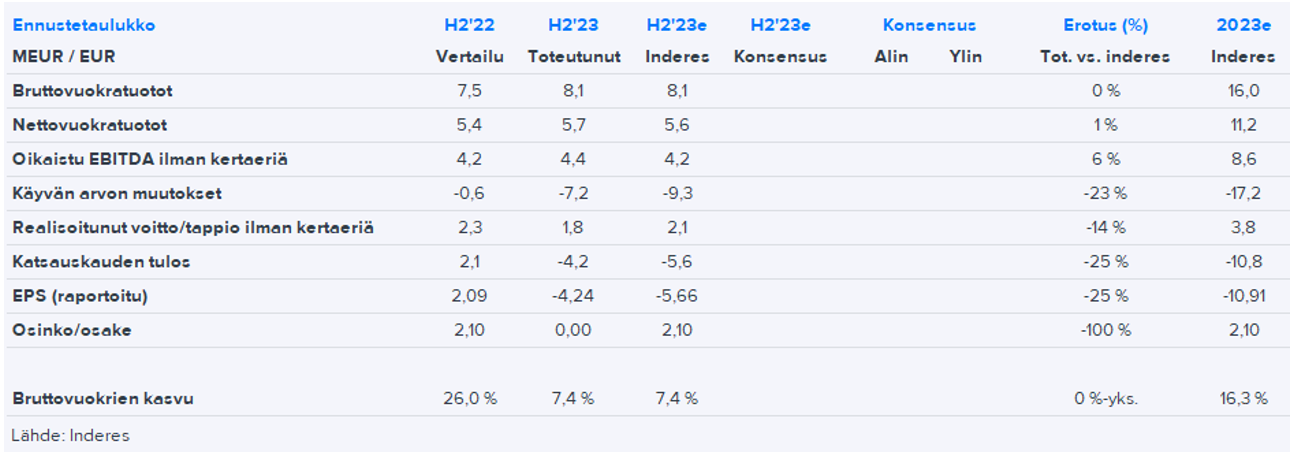Select the 2023e column header

pos(1242,25)
